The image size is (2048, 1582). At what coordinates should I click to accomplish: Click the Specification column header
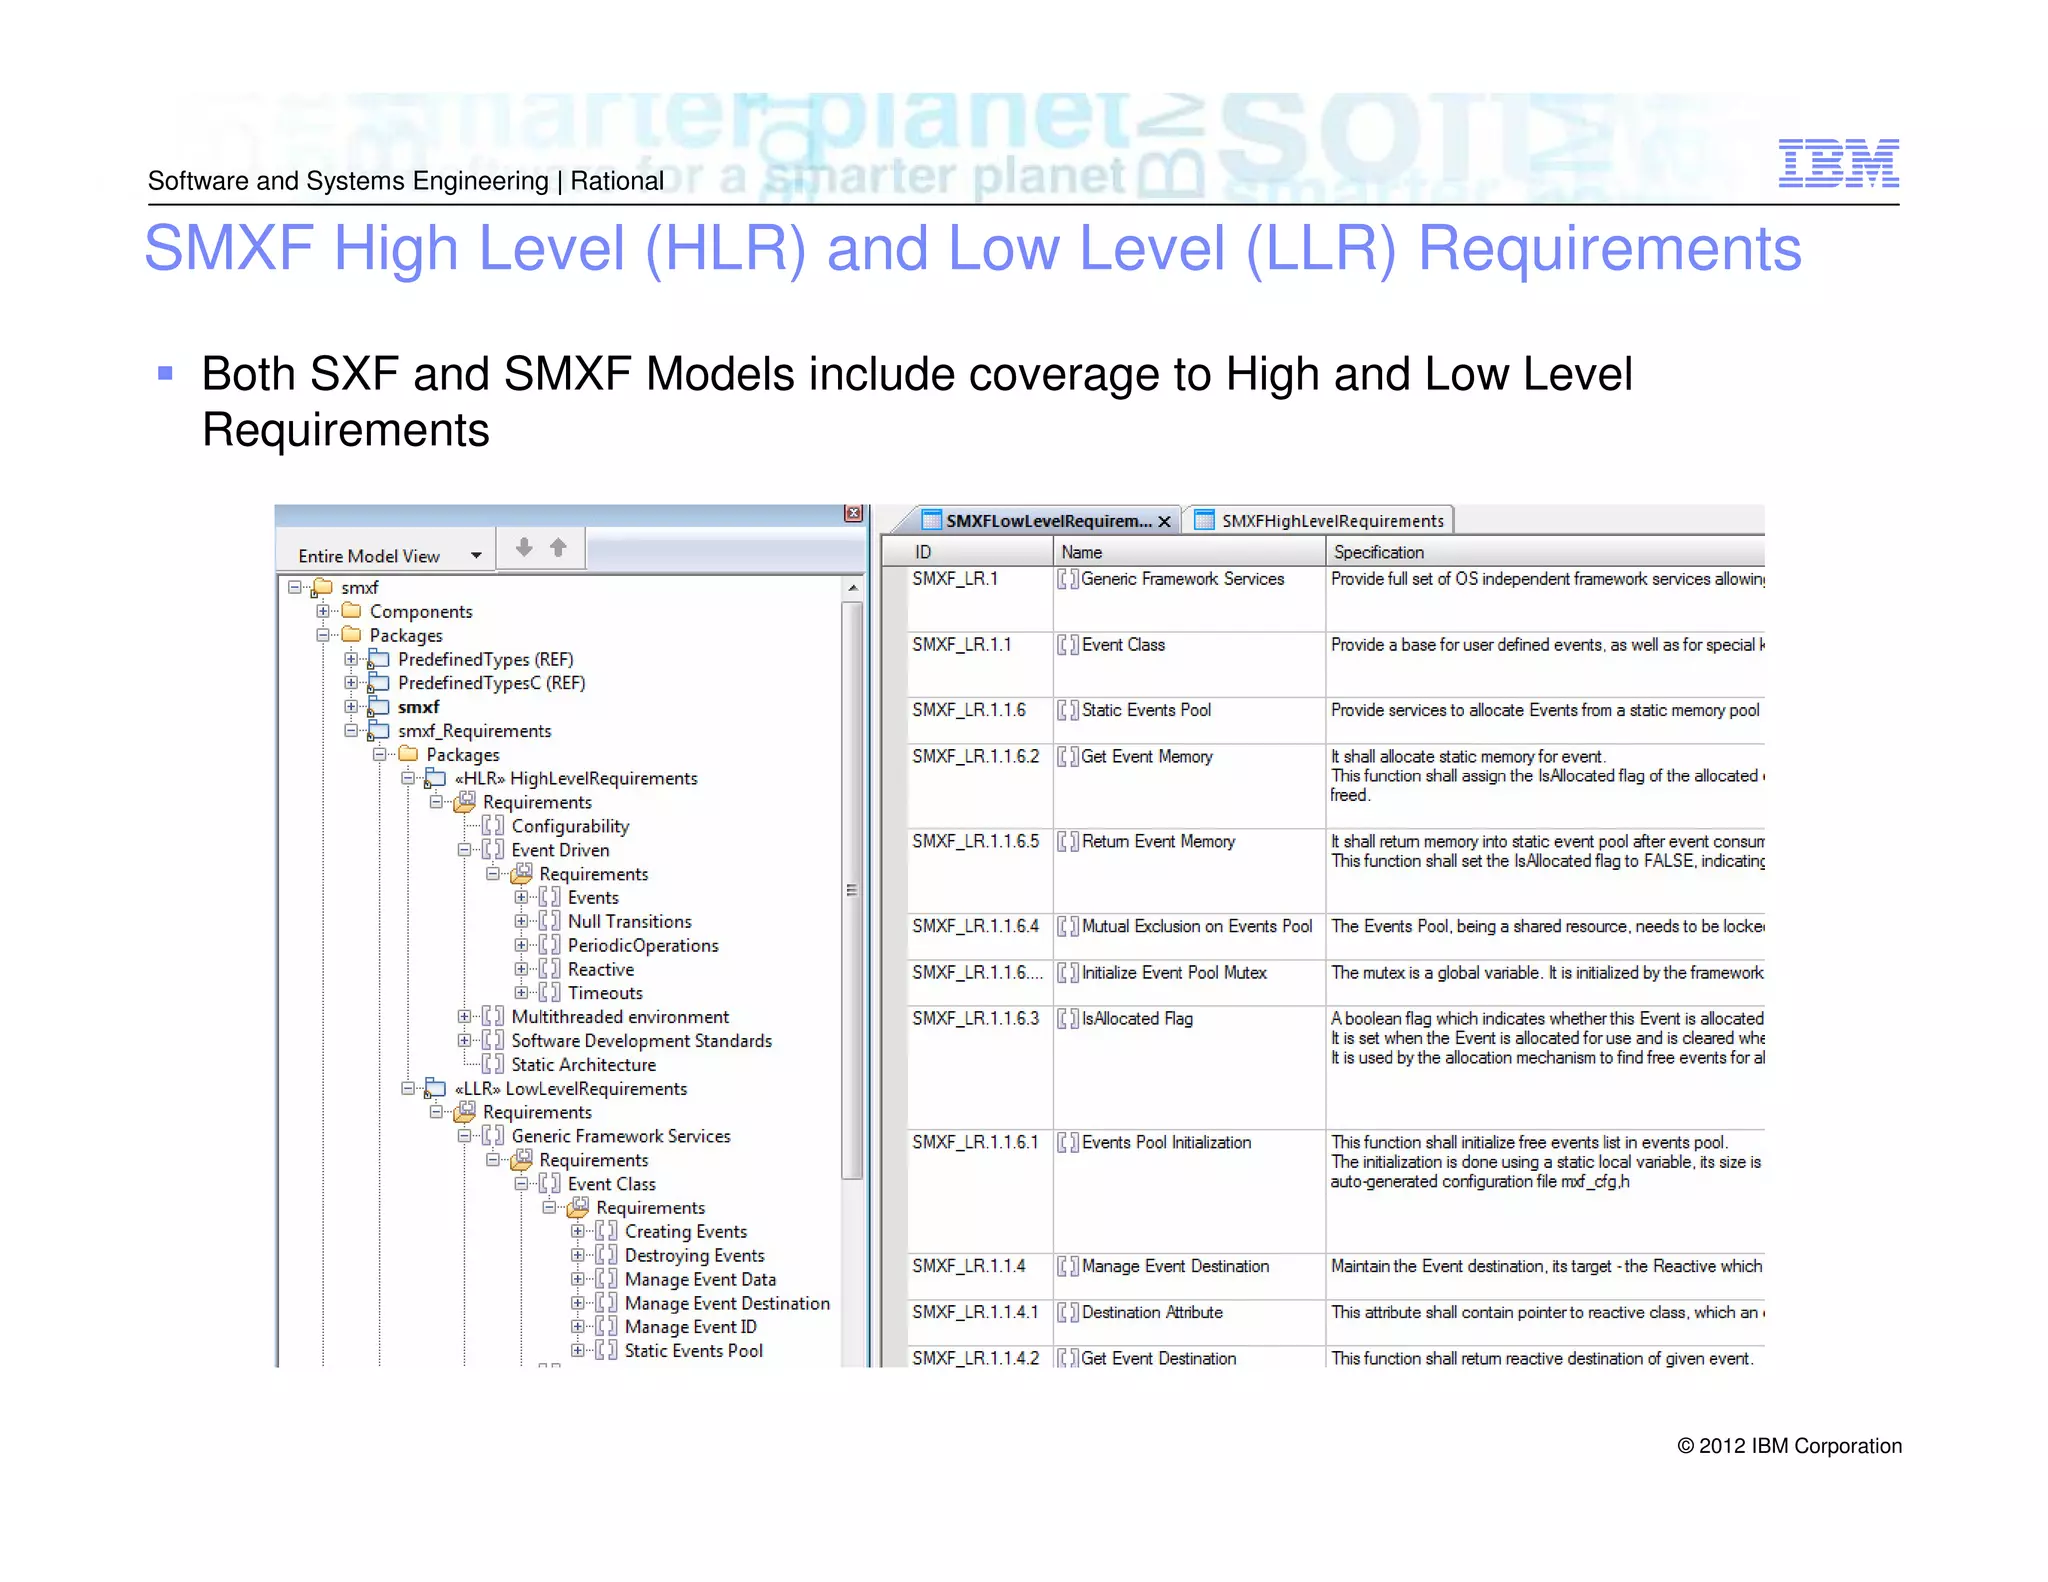[1546, 552]
